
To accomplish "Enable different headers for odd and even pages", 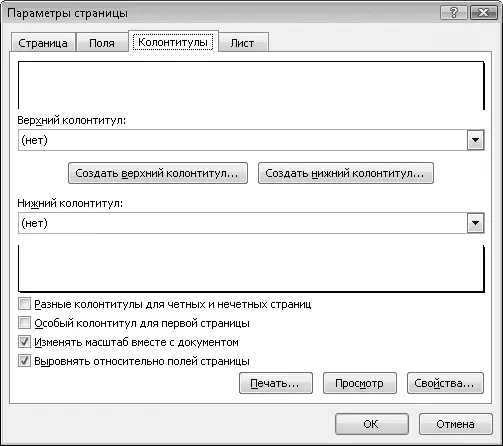I will pyautogui.click(x=24, y=304).
